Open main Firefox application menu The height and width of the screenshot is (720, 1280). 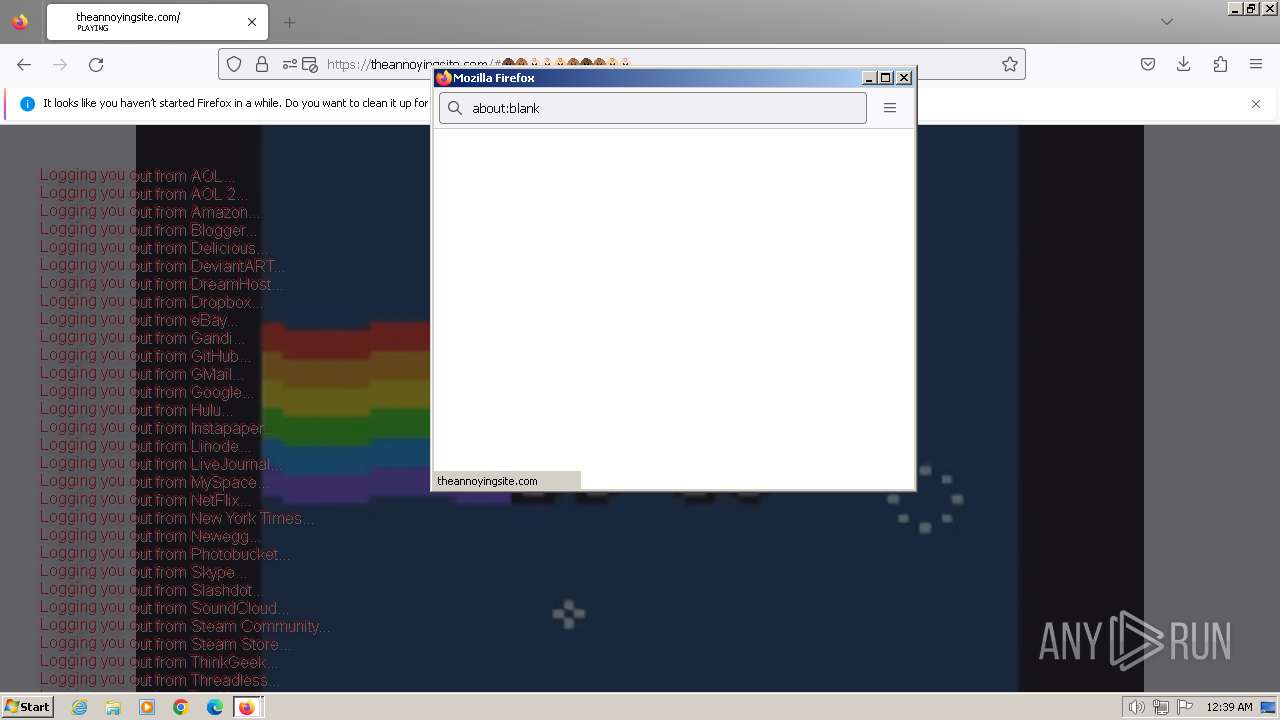point(1256,64)
